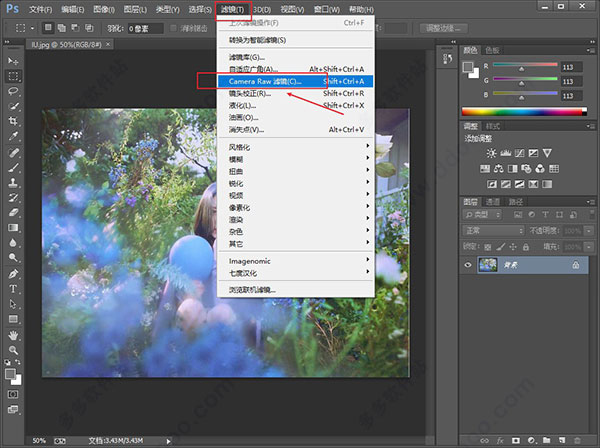Create new layer icon in Layers panel

pos(562,440)
